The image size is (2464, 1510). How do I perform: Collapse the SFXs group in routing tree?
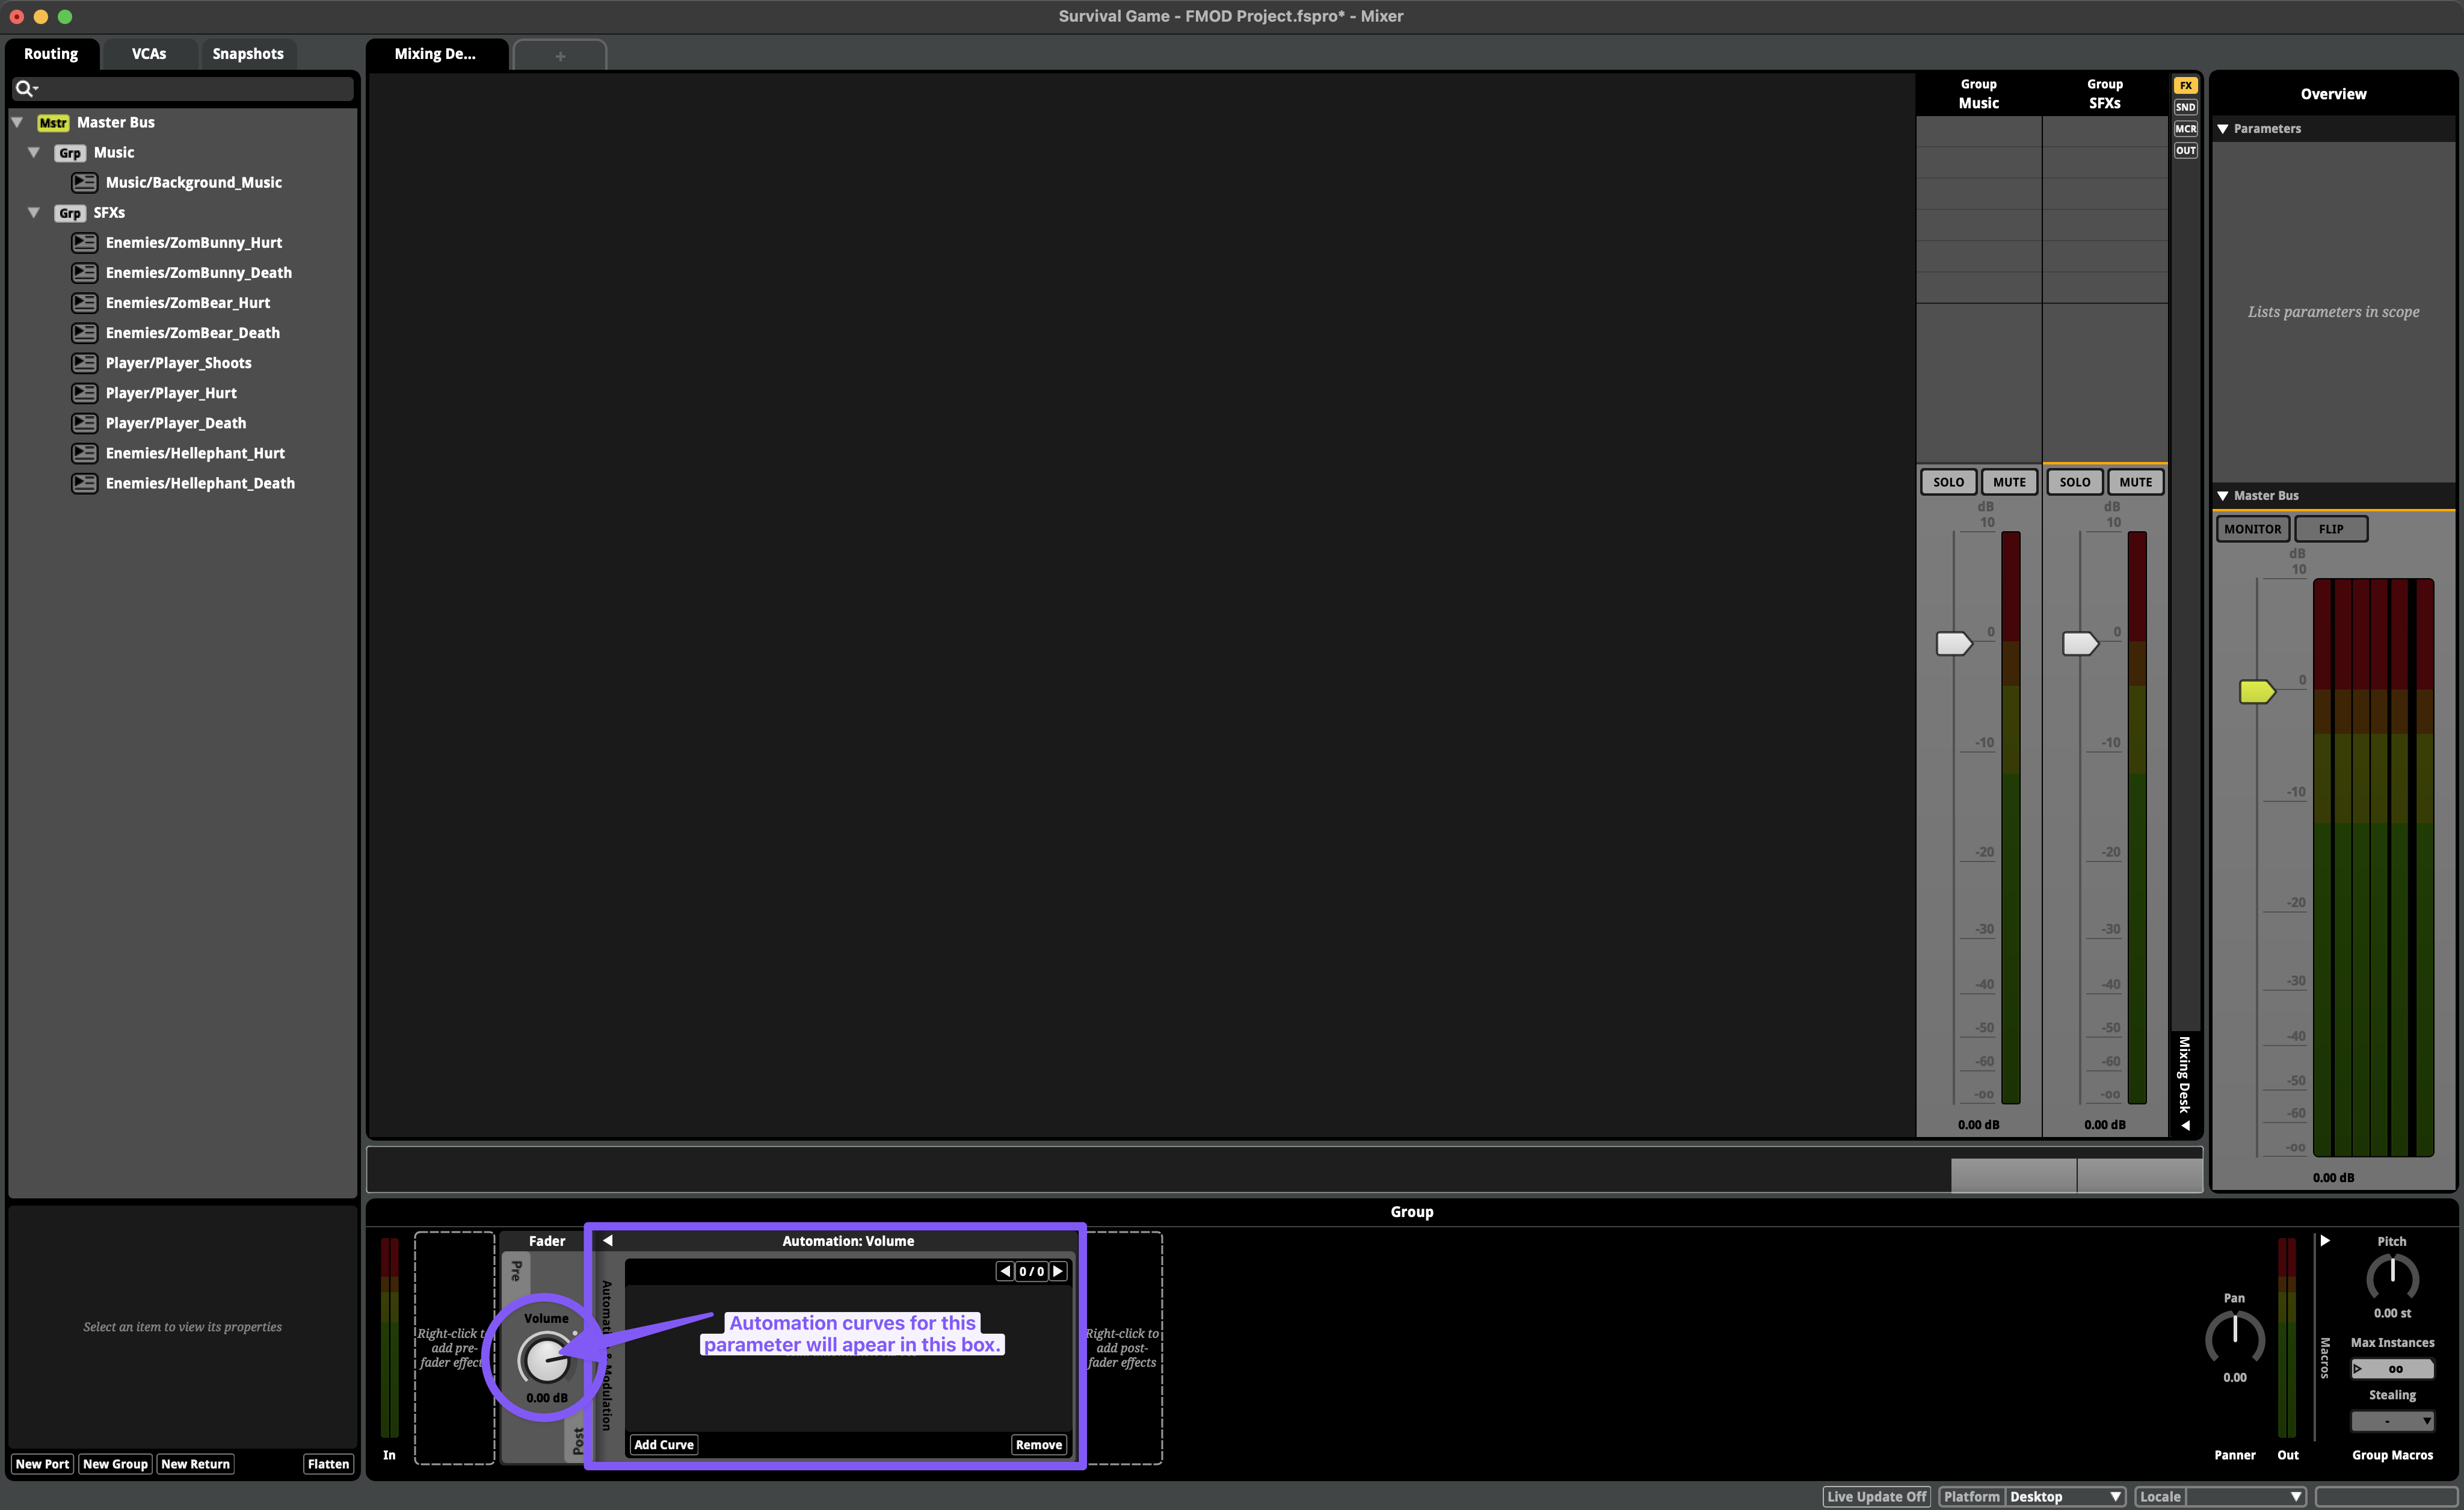pos(34,212)
